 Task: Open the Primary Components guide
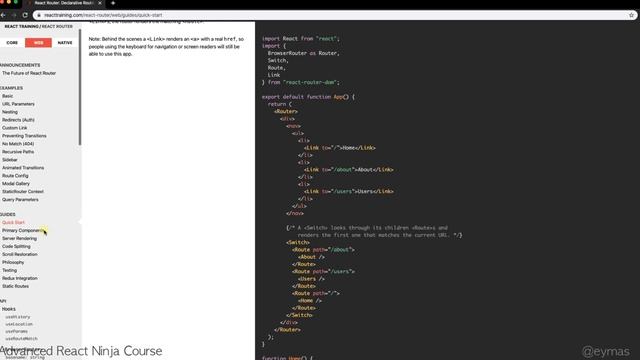point(23,230)
